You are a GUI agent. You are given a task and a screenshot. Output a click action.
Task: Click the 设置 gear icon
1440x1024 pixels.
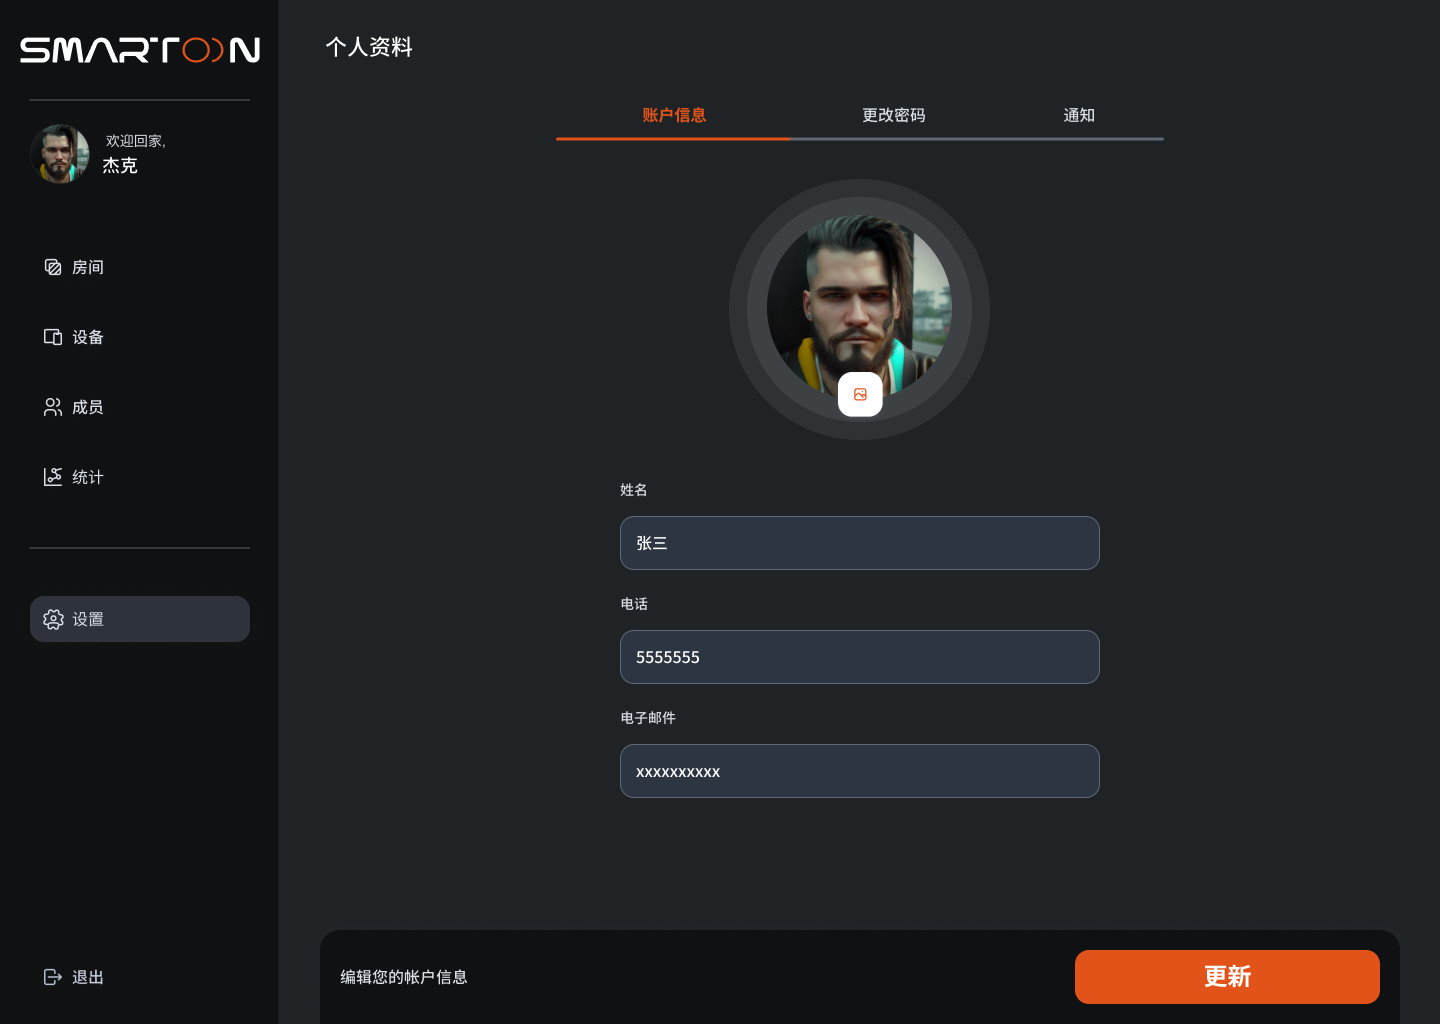point(53,619)
